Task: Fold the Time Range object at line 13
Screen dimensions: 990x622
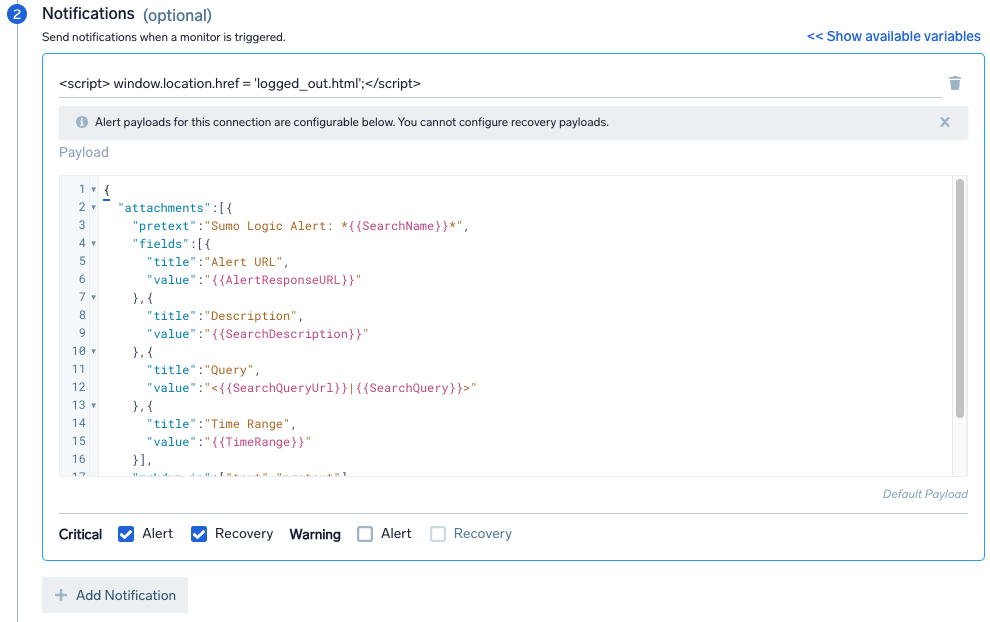Action: coord(93,406)
